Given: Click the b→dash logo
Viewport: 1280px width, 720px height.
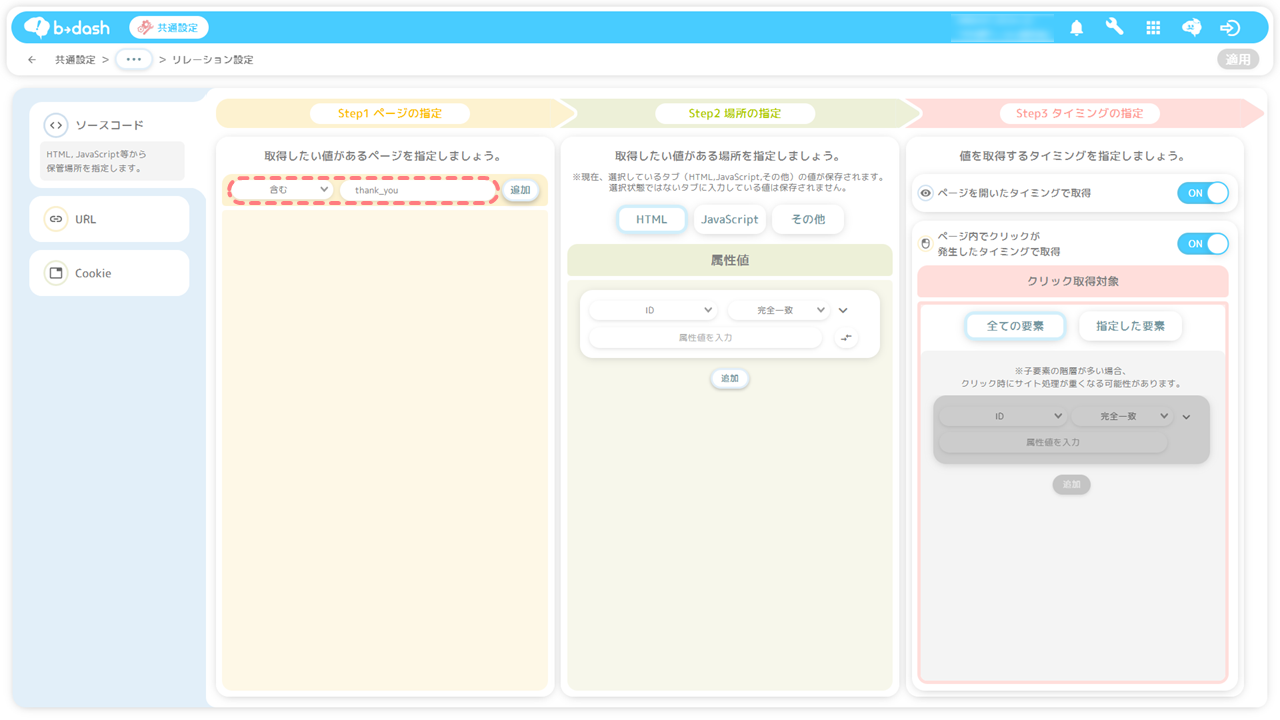Looking at the screenshot, I should (x=66, y=28).
